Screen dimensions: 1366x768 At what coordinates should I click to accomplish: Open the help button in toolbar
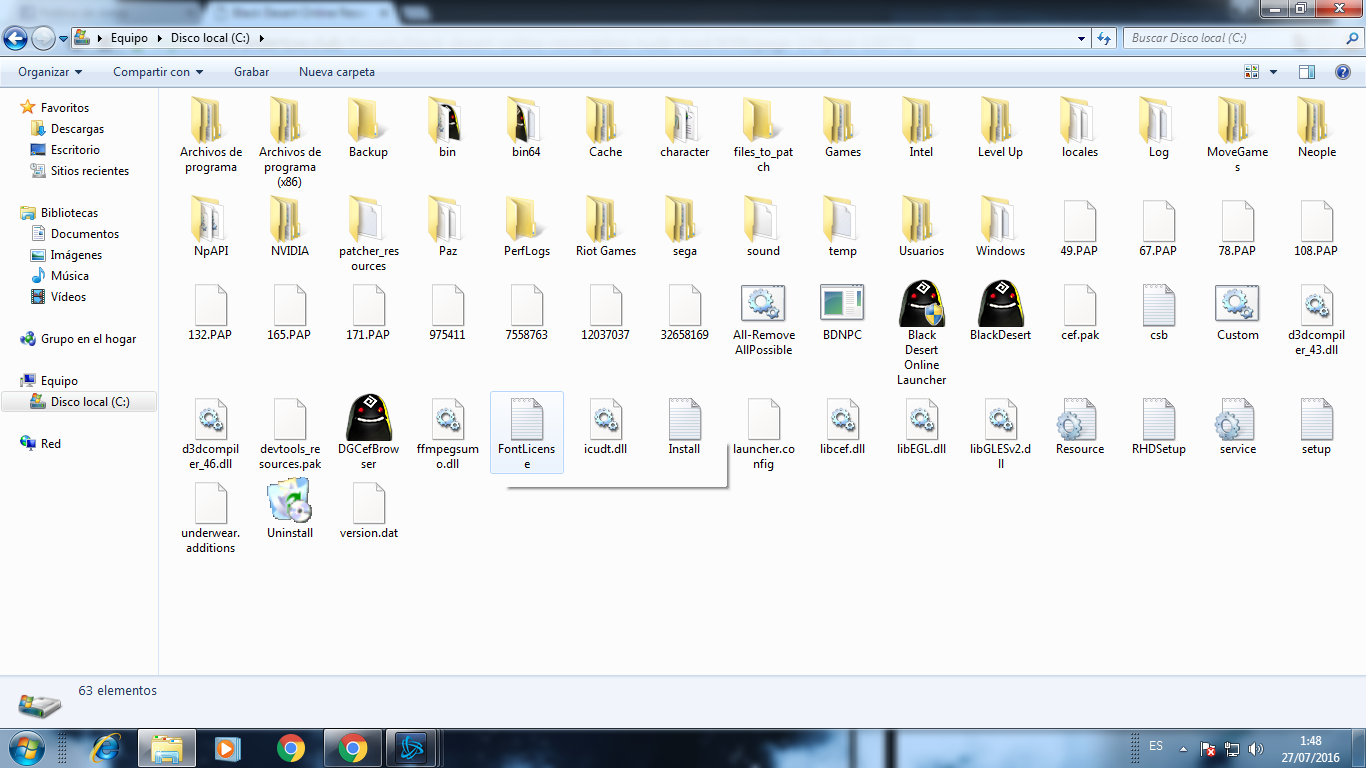pyautogui.click(x=1343, y=72)
